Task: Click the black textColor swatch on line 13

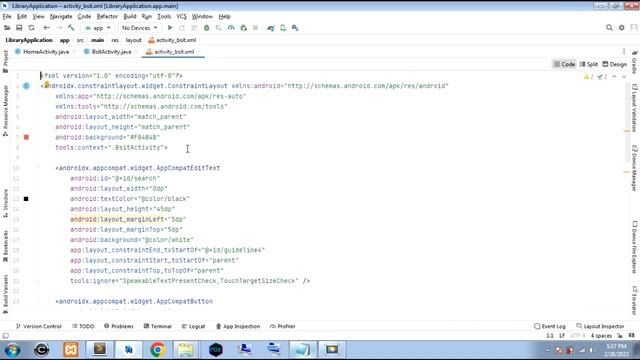Action: coord(26,199)
